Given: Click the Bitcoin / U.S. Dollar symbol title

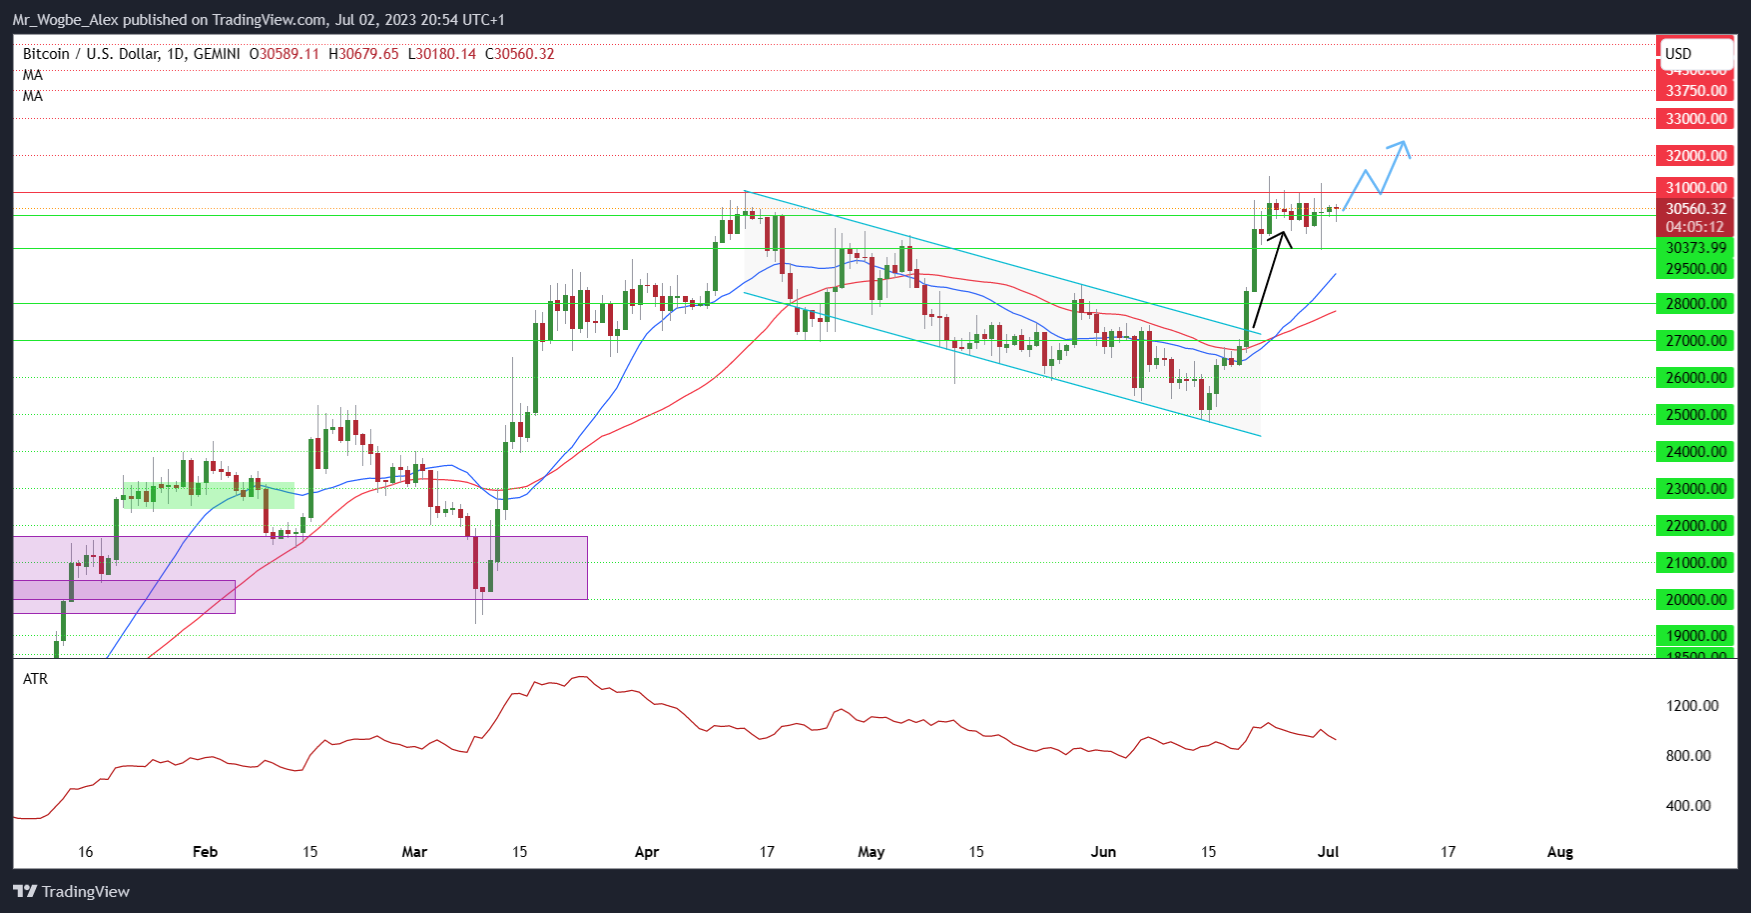Looking at the screenshot, I should tap(131, 54).
